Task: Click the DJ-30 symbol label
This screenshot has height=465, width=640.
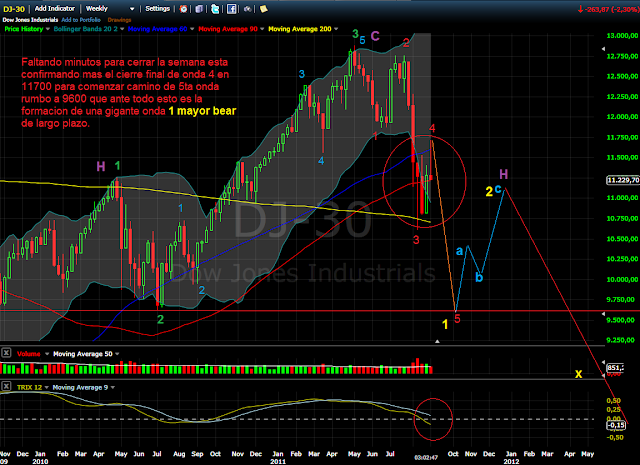Action: tap(14, 9)
